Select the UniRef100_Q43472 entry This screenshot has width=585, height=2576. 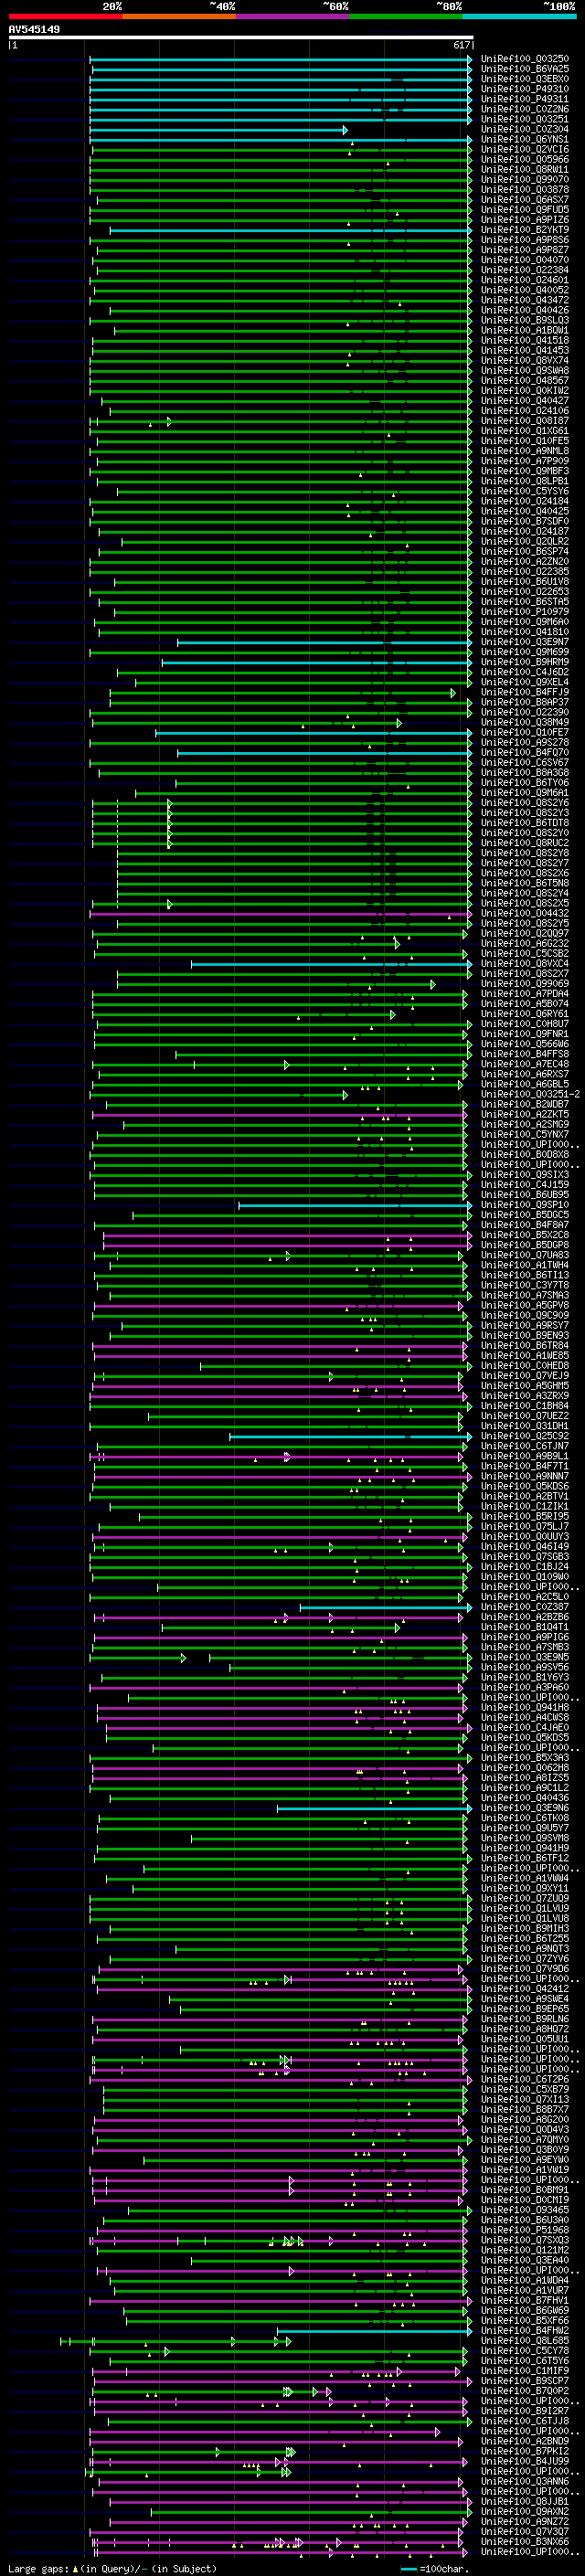[525, 300]
